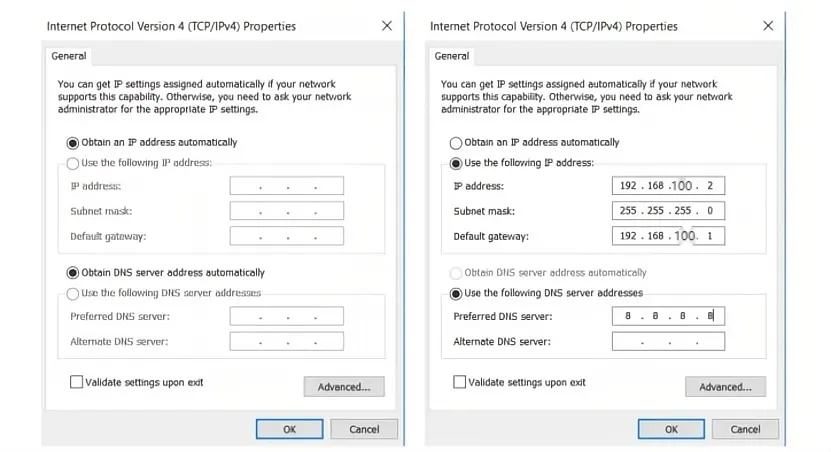Click the IP address field showing 192.168.100.2

pyautogui.click(x=668, y=186)
